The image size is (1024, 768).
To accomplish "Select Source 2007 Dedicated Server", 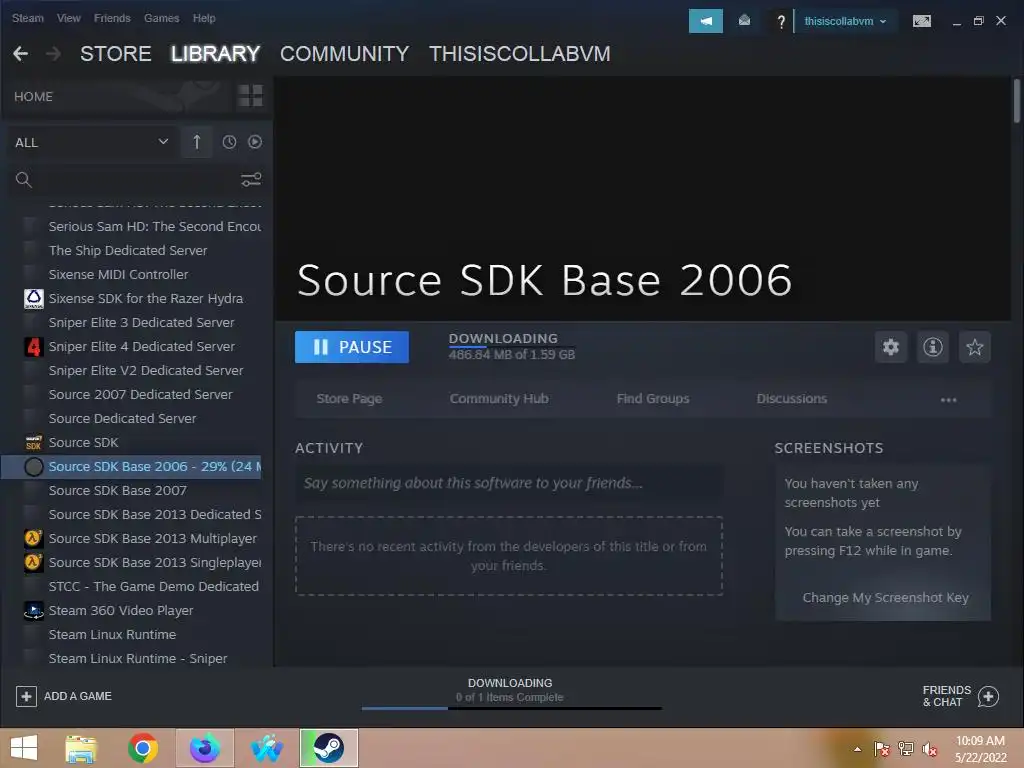I will [x=140, y=394].
